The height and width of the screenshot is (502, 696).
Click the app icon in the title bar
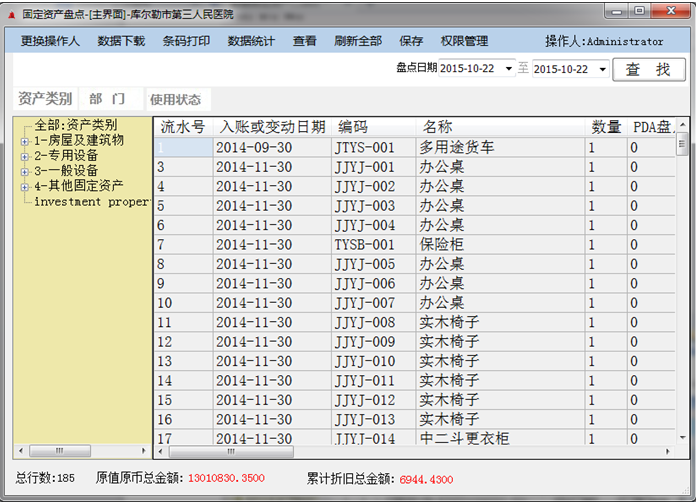[x=12, y=15]
